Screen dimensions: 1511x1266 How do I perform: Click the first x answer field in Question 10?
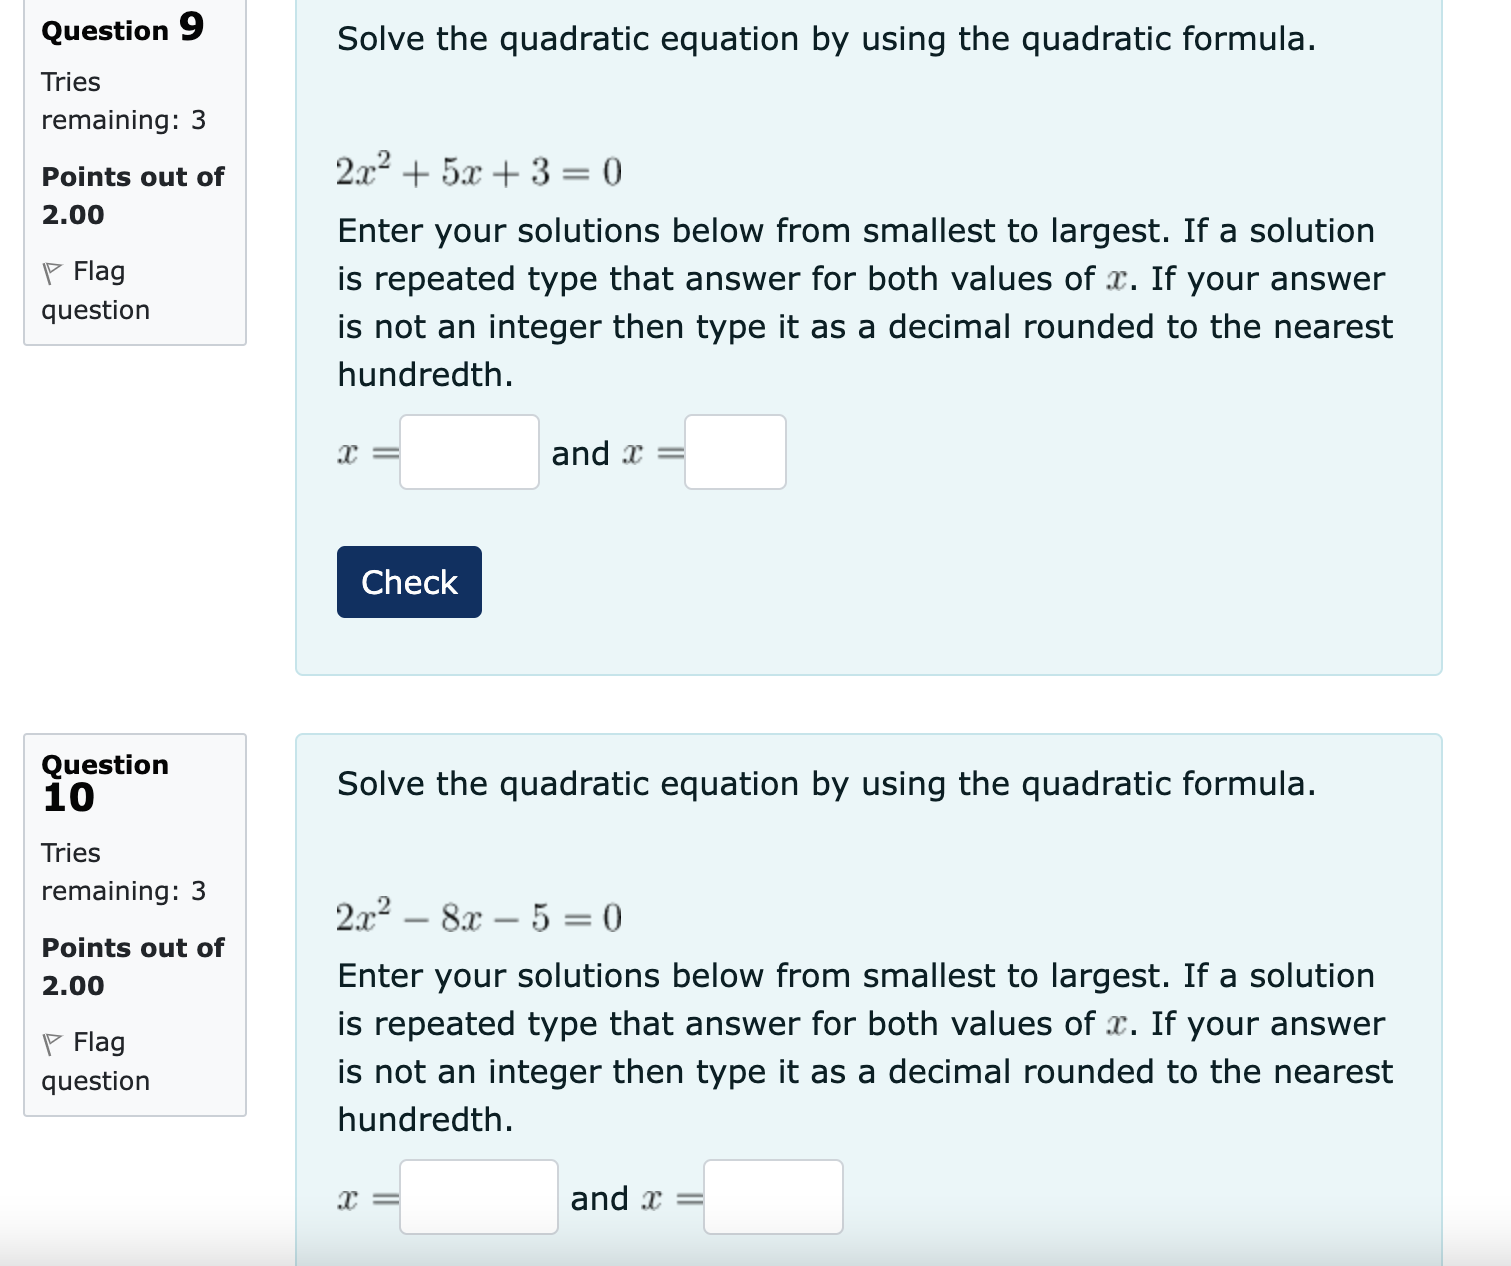coord(478,1197)
